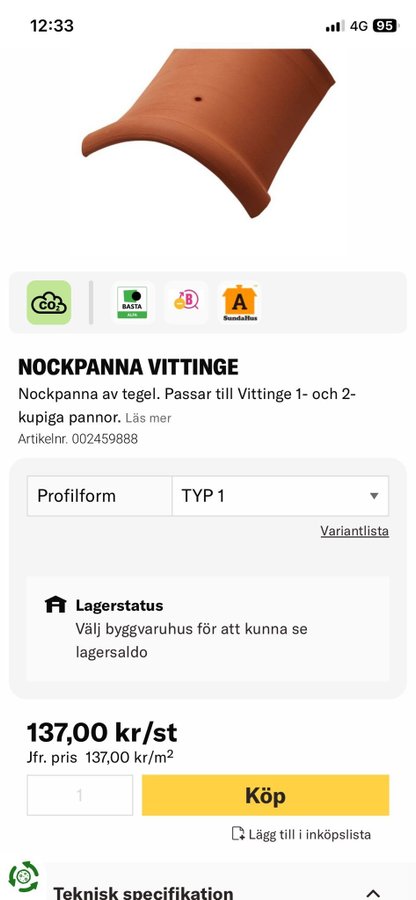Tap the green cookie settings icon
This screenshot has width=416, height=900.
pos(24,876)
